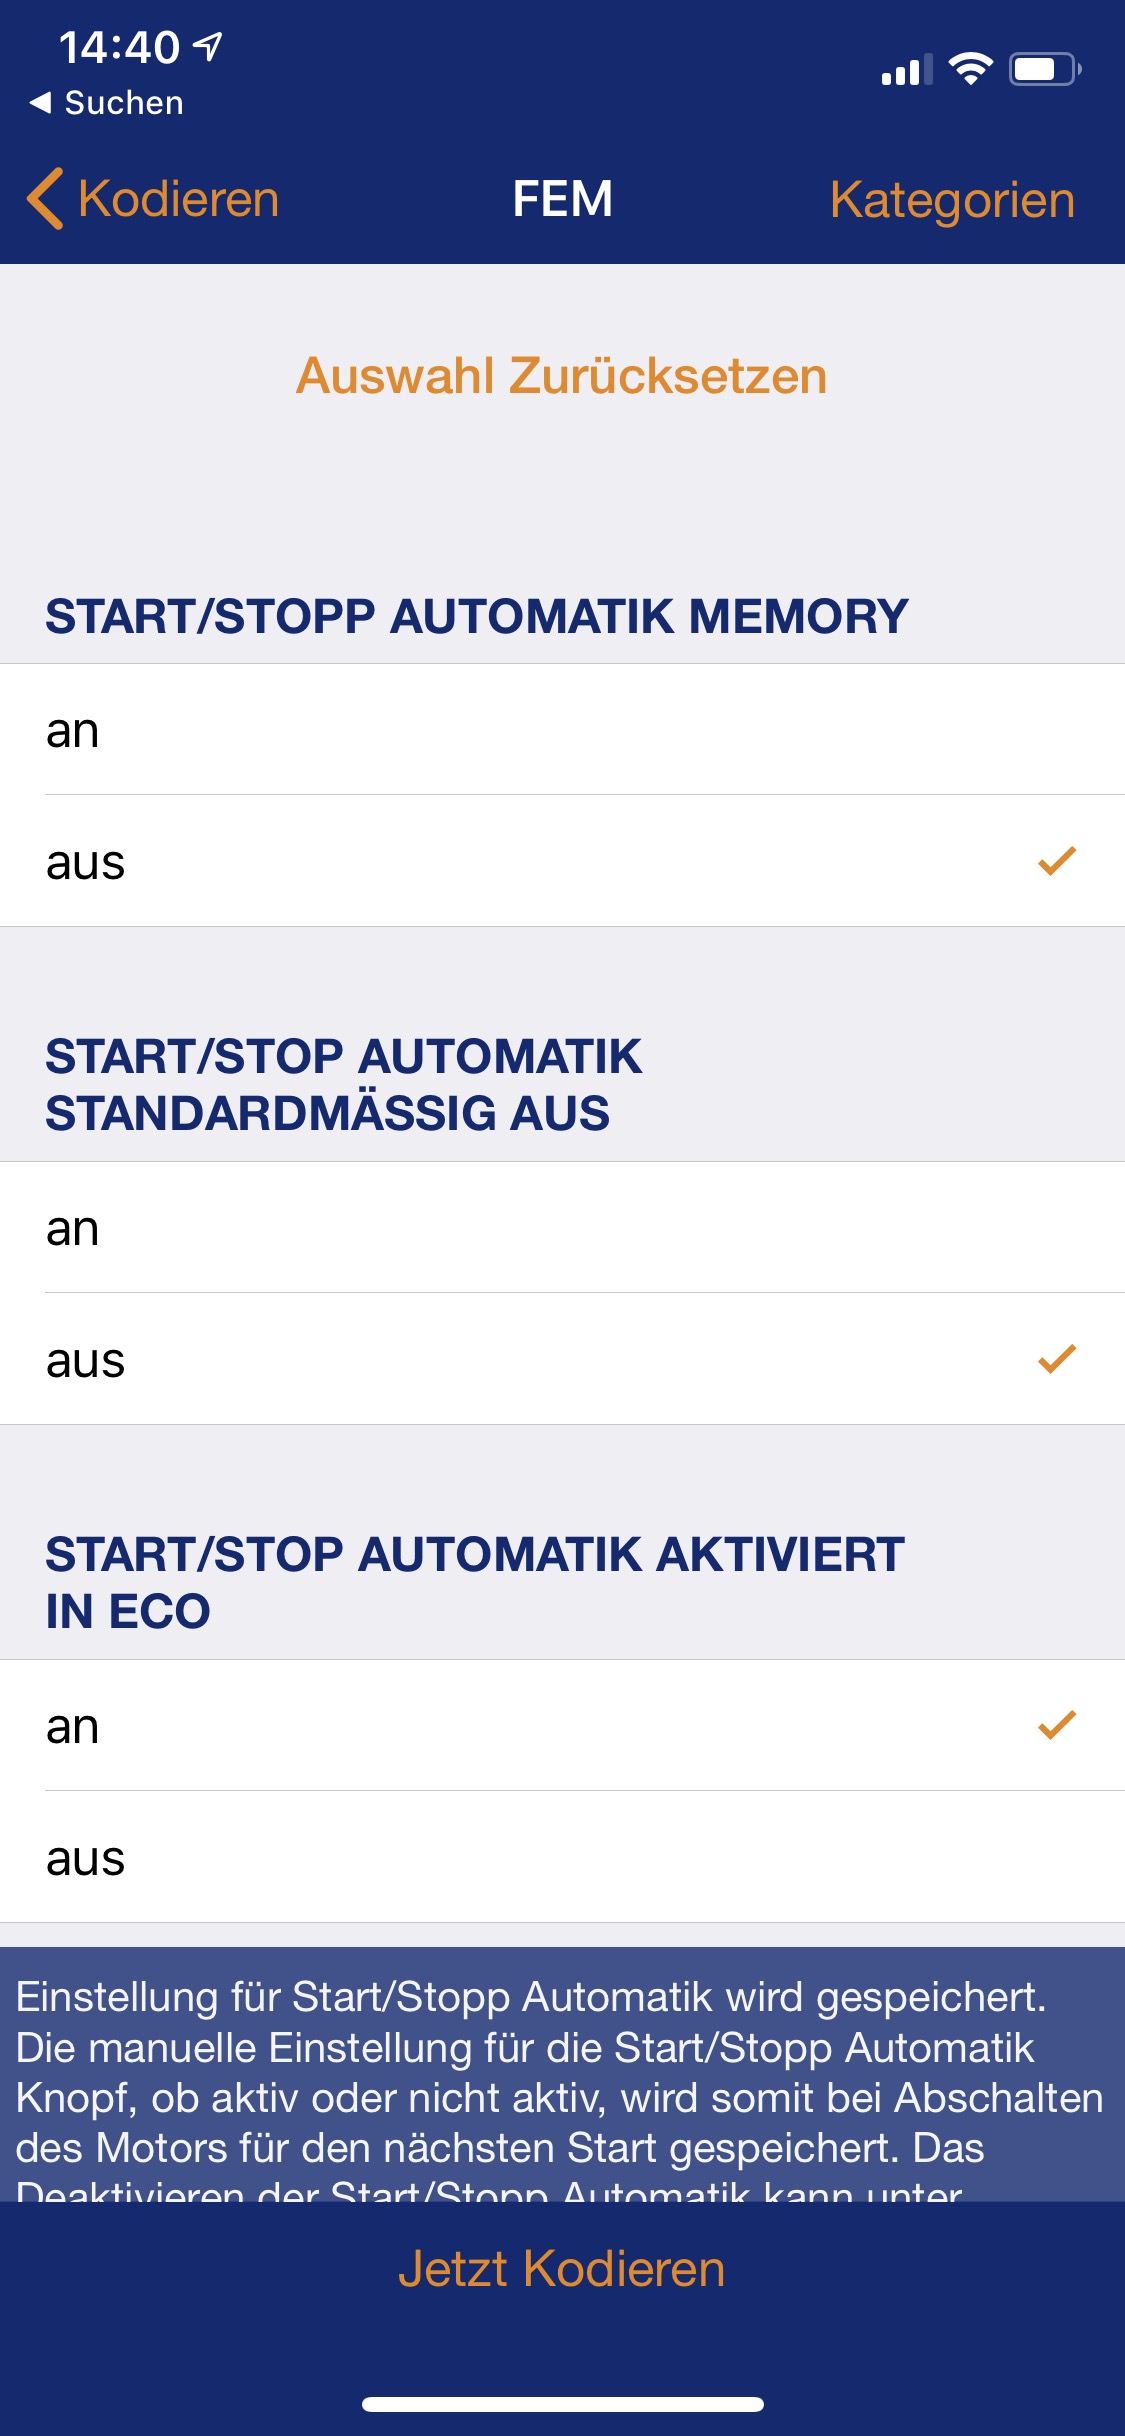Tap the battery indicator icon

coord(1044,69)
